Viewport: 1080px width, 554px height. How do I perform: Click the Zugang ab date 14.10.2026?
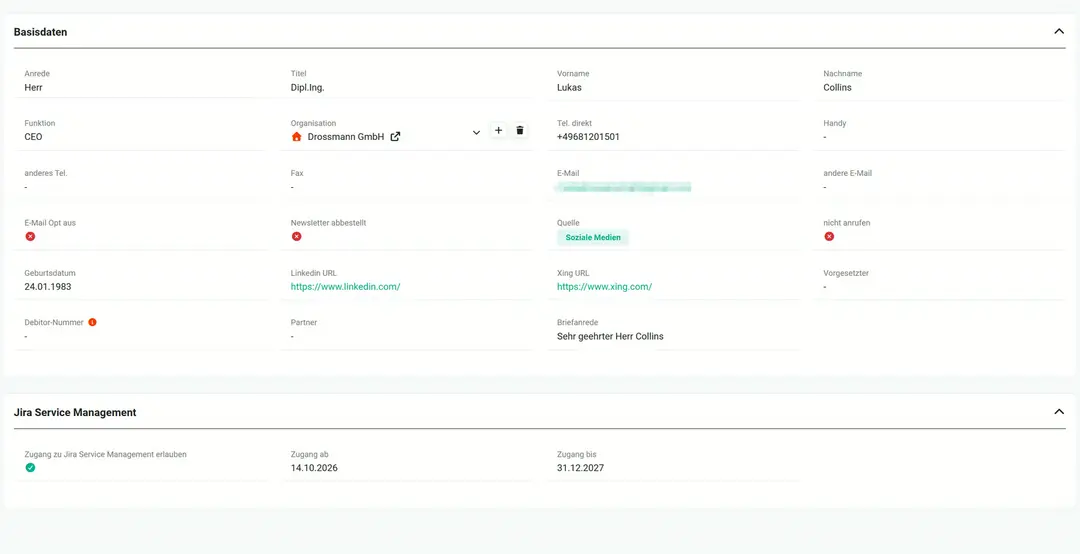[x=314, y=468]
